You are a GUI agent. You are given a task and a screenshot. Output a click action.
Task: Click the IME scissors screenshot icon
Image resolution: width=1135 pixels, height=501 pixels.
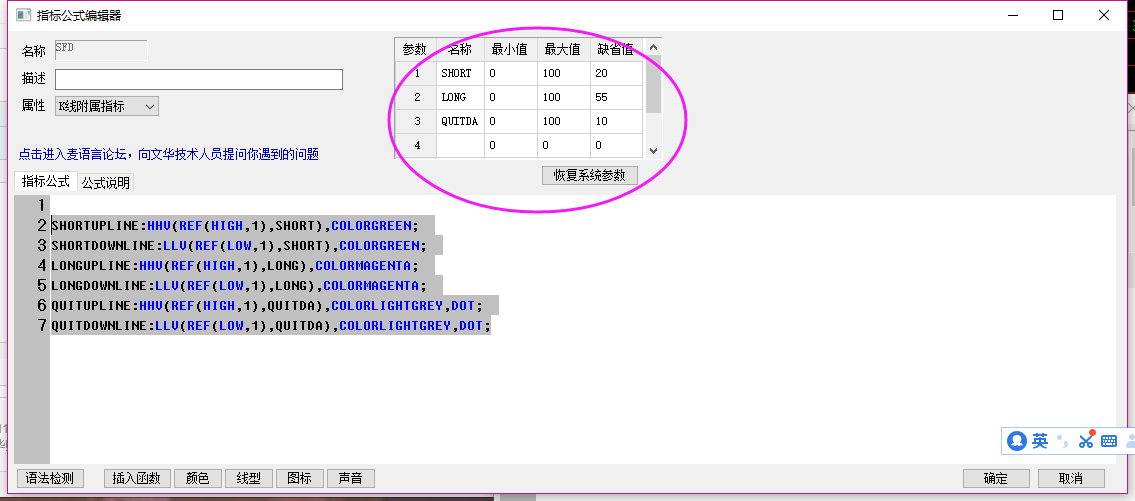click(x=1085, y=440)
